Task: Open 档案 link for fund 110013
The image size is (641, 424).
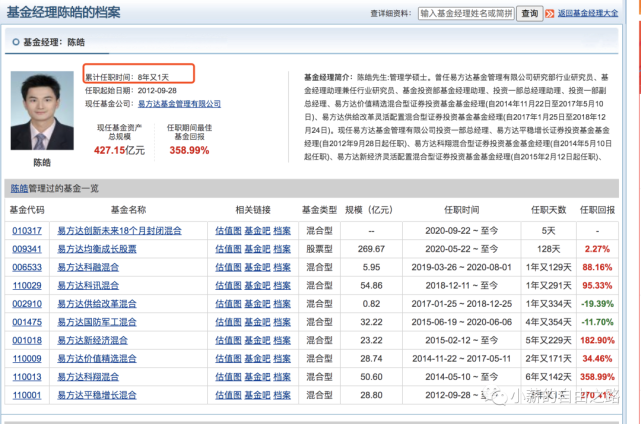Action: point(282,377)
